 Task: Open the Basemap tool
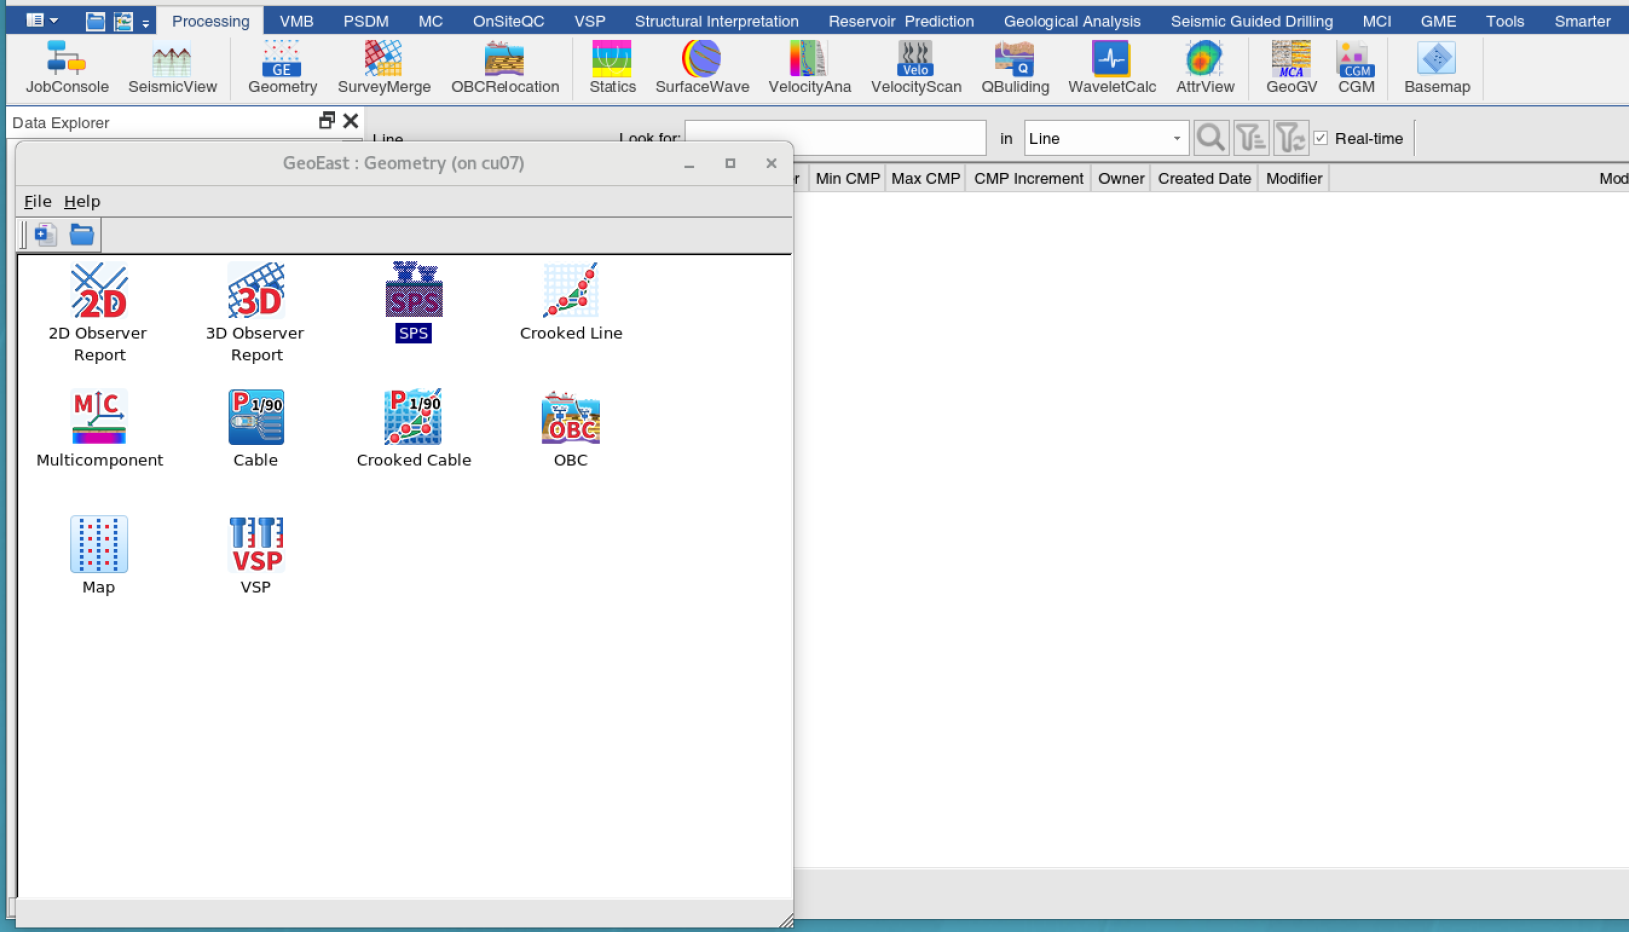[1436, 68]
